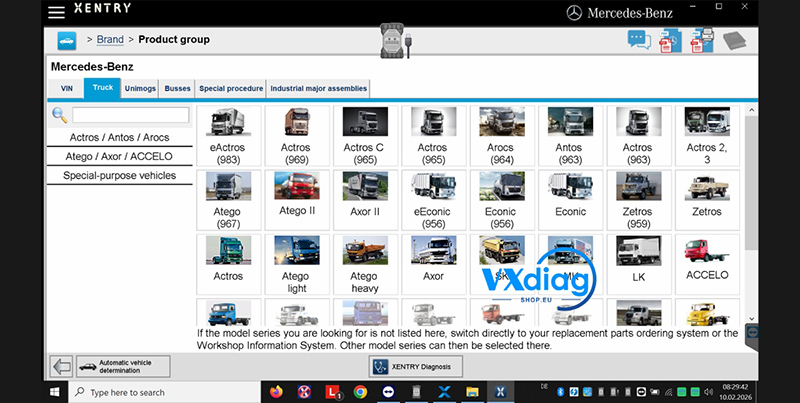Select the Actros 2, 3 tile

pos(707,136)
